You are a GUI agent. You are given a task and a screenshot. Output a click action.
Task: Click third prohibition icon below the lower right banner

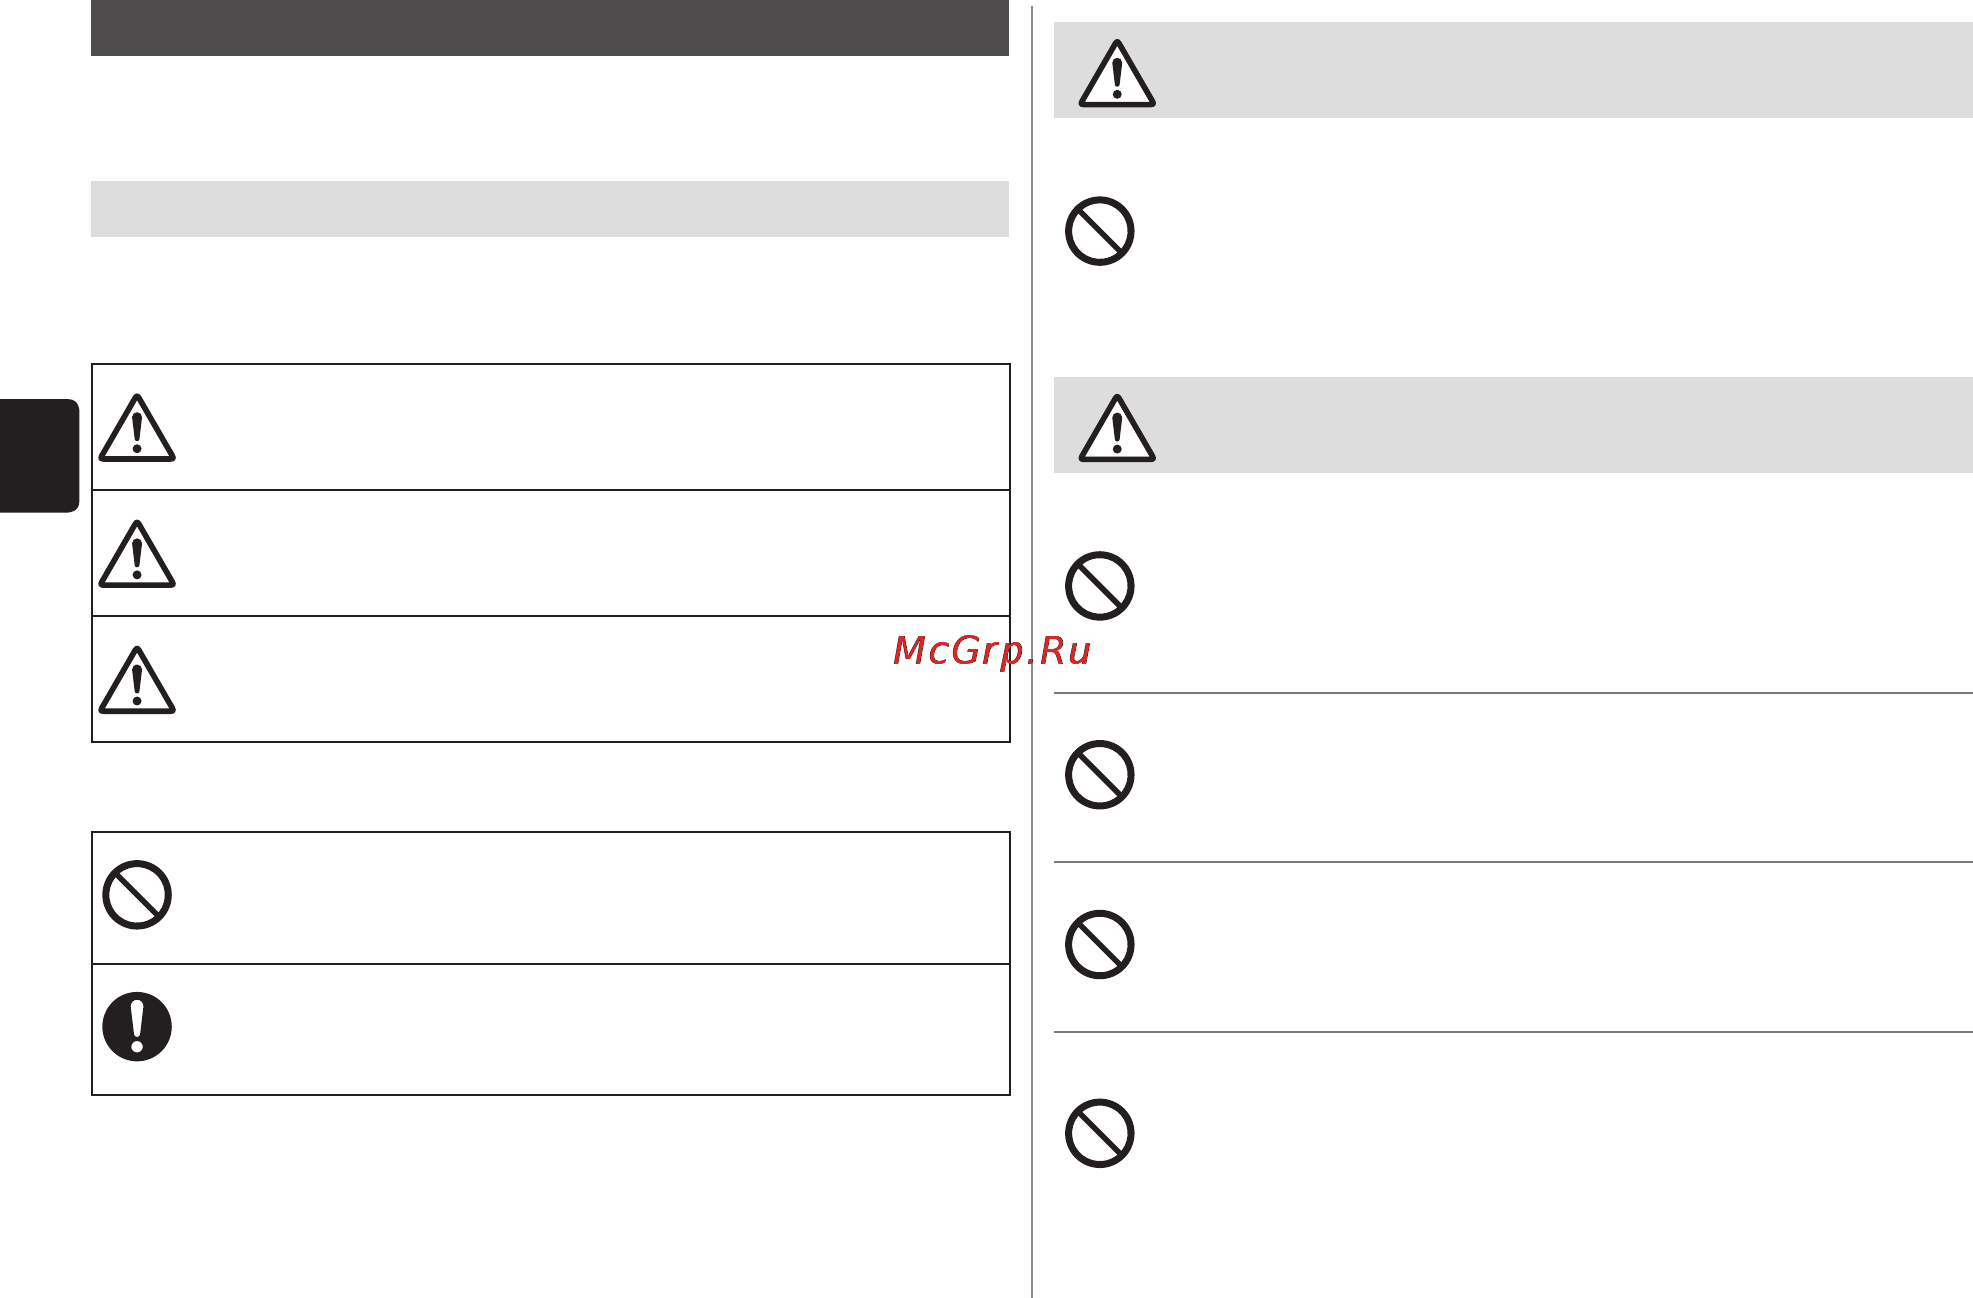pos(1100,945)
